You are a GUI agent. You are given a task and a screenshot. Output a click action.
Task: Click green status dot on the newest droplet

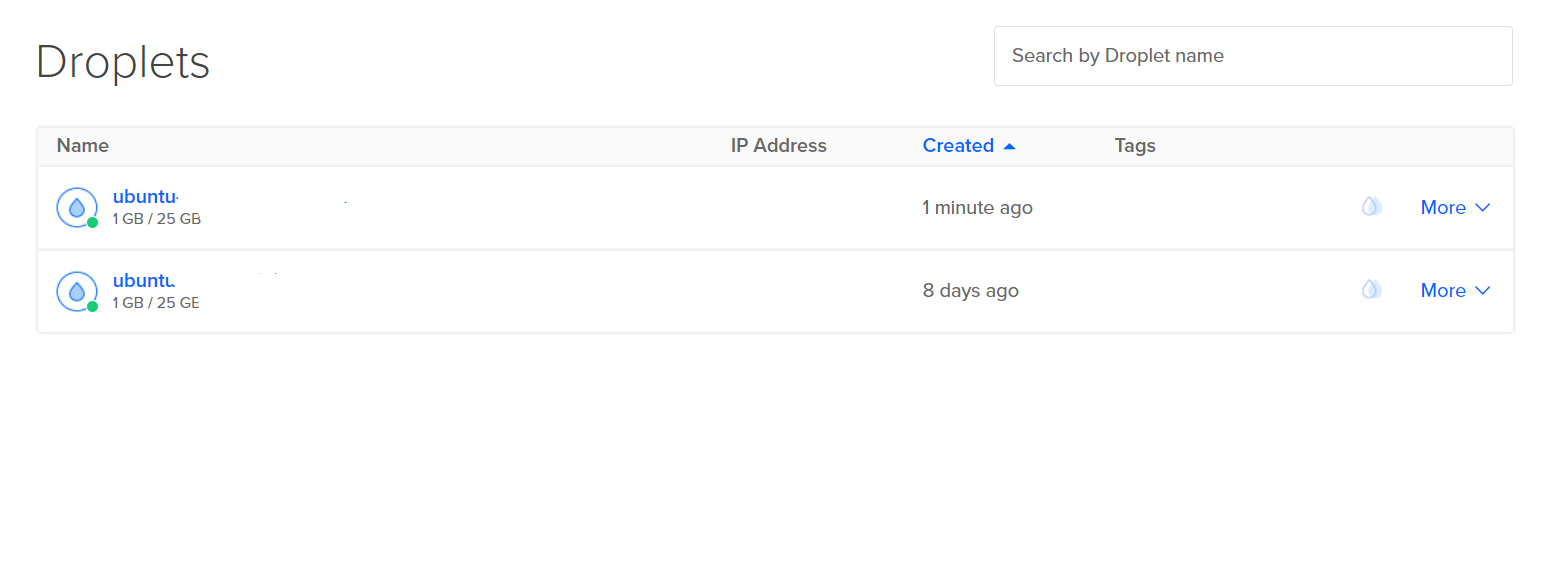tap(92, 222)
